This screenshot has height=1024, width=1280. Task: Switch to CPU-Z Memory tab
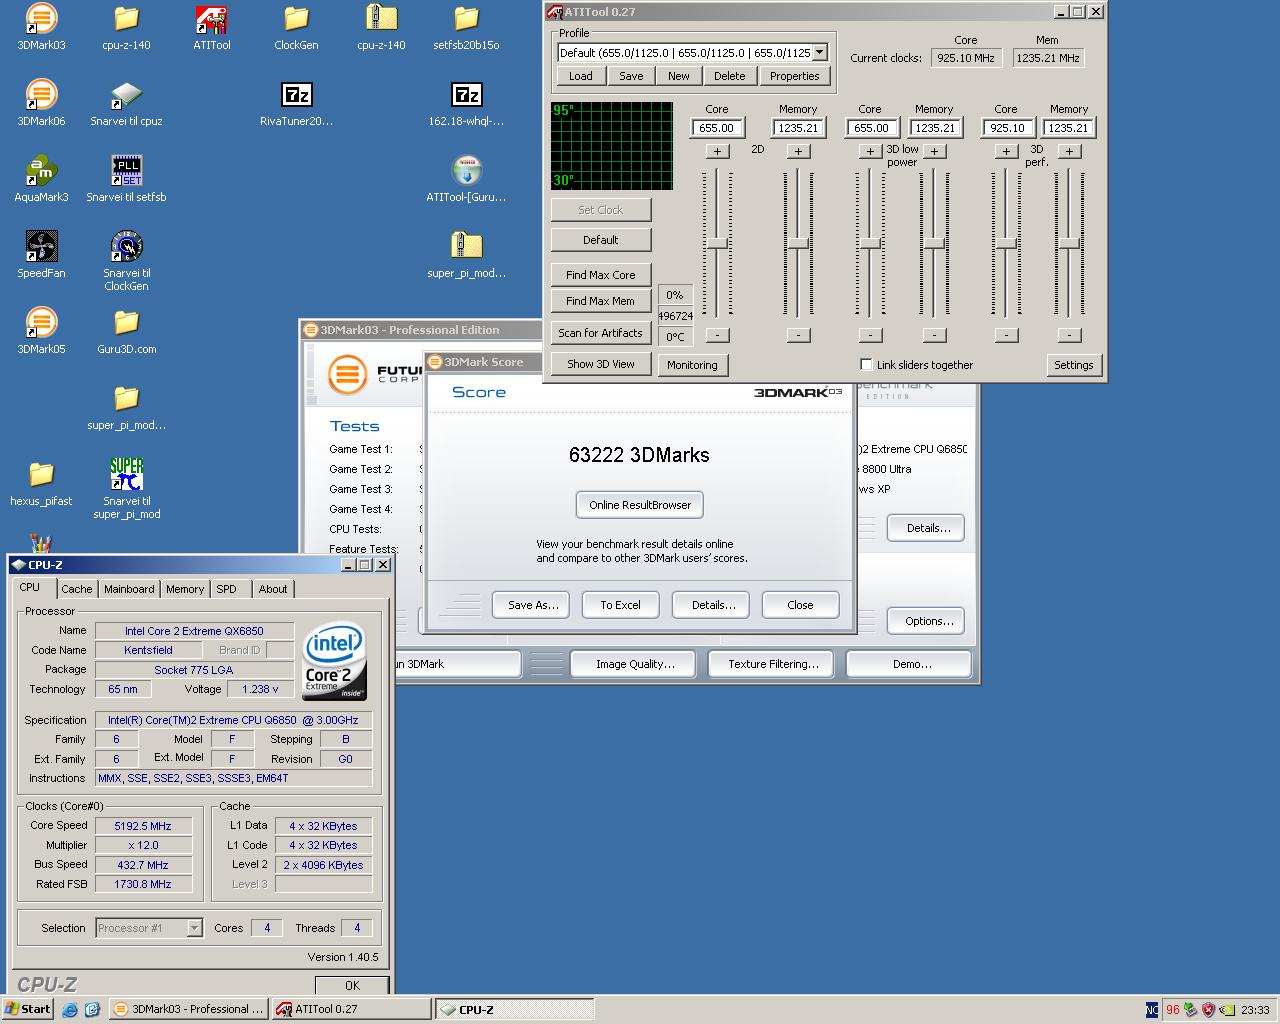[185, 589]
